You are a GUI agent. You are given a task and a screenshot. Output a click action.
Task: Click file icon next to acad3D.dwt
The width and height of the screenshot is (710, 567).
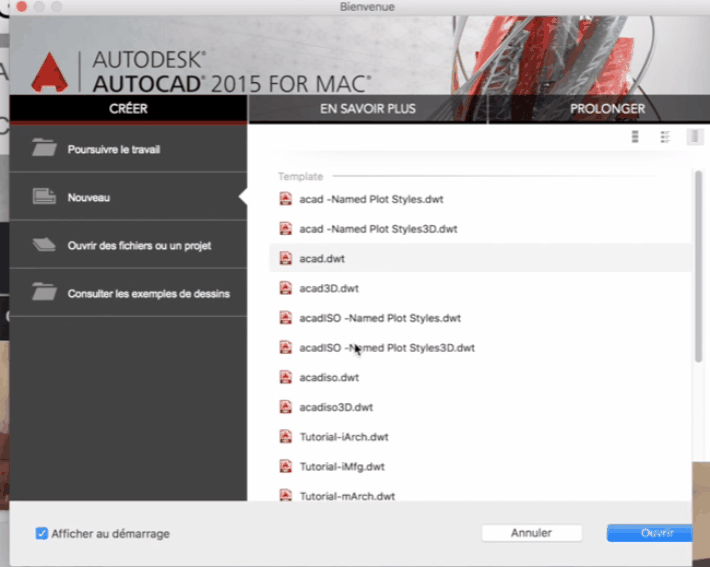click(x=285, y=288)
